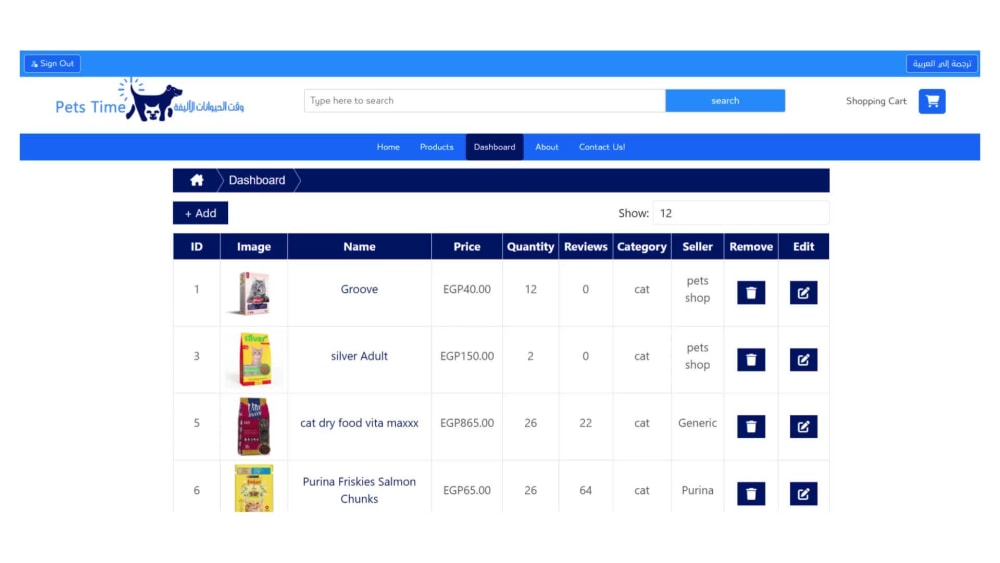Click the Name column header
Image resolution: width=1000 pixels, height=563 pixels.
click(359, 247)
